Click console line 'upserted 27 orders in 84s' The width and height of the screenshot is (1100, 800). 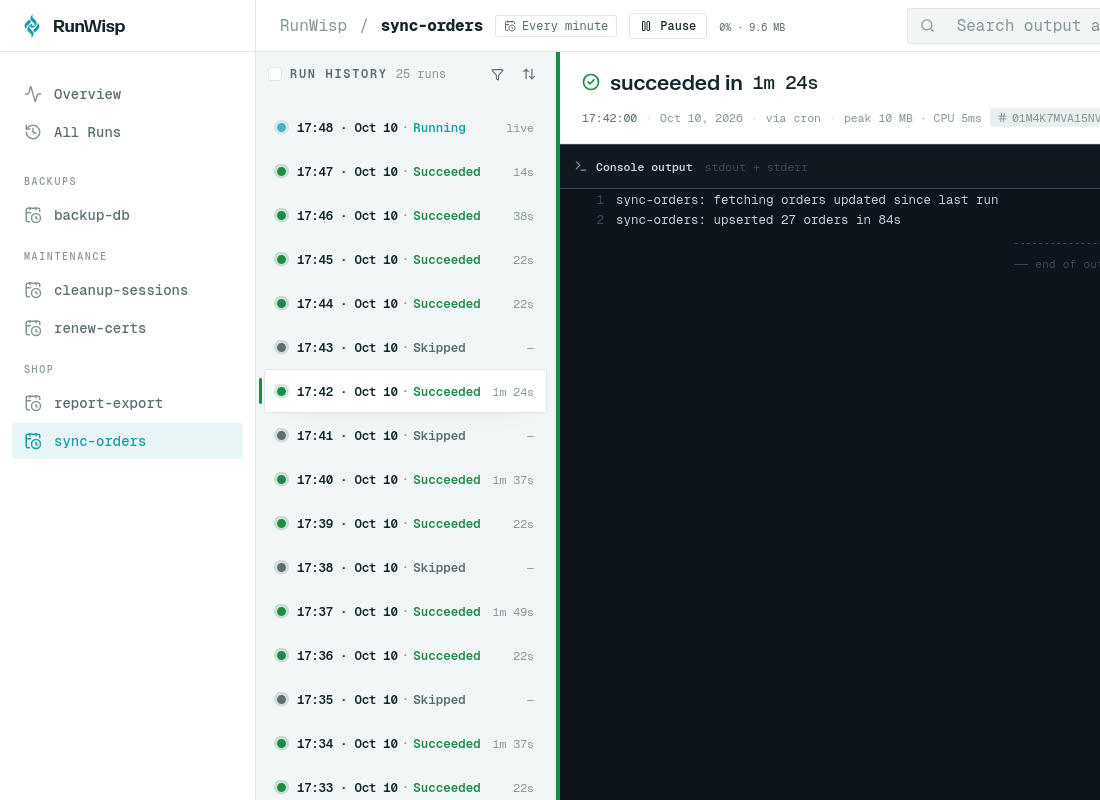click(x=758, y=220)
